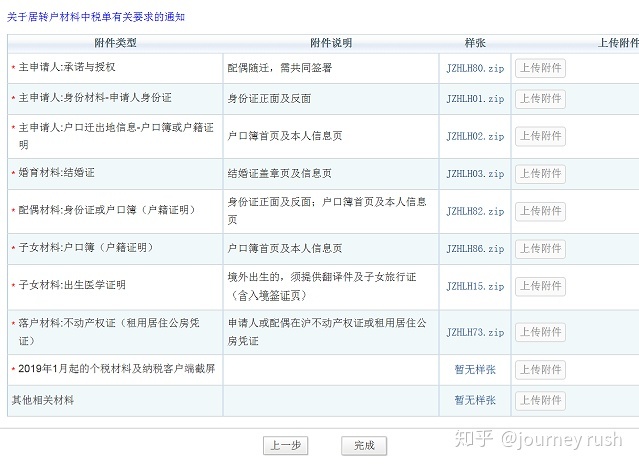Click 暂无样张 in the 2019年1月起的个税材料 row
The image size is (639, 467).
(475, 370)
